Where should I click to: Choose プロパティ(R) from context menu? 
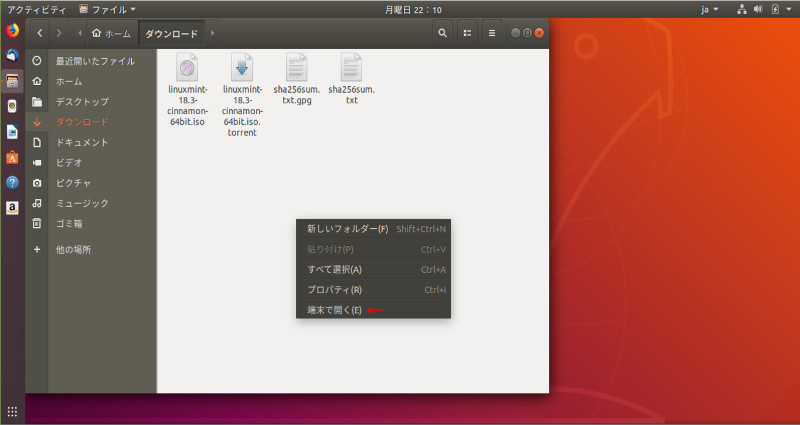coord(373,290)
